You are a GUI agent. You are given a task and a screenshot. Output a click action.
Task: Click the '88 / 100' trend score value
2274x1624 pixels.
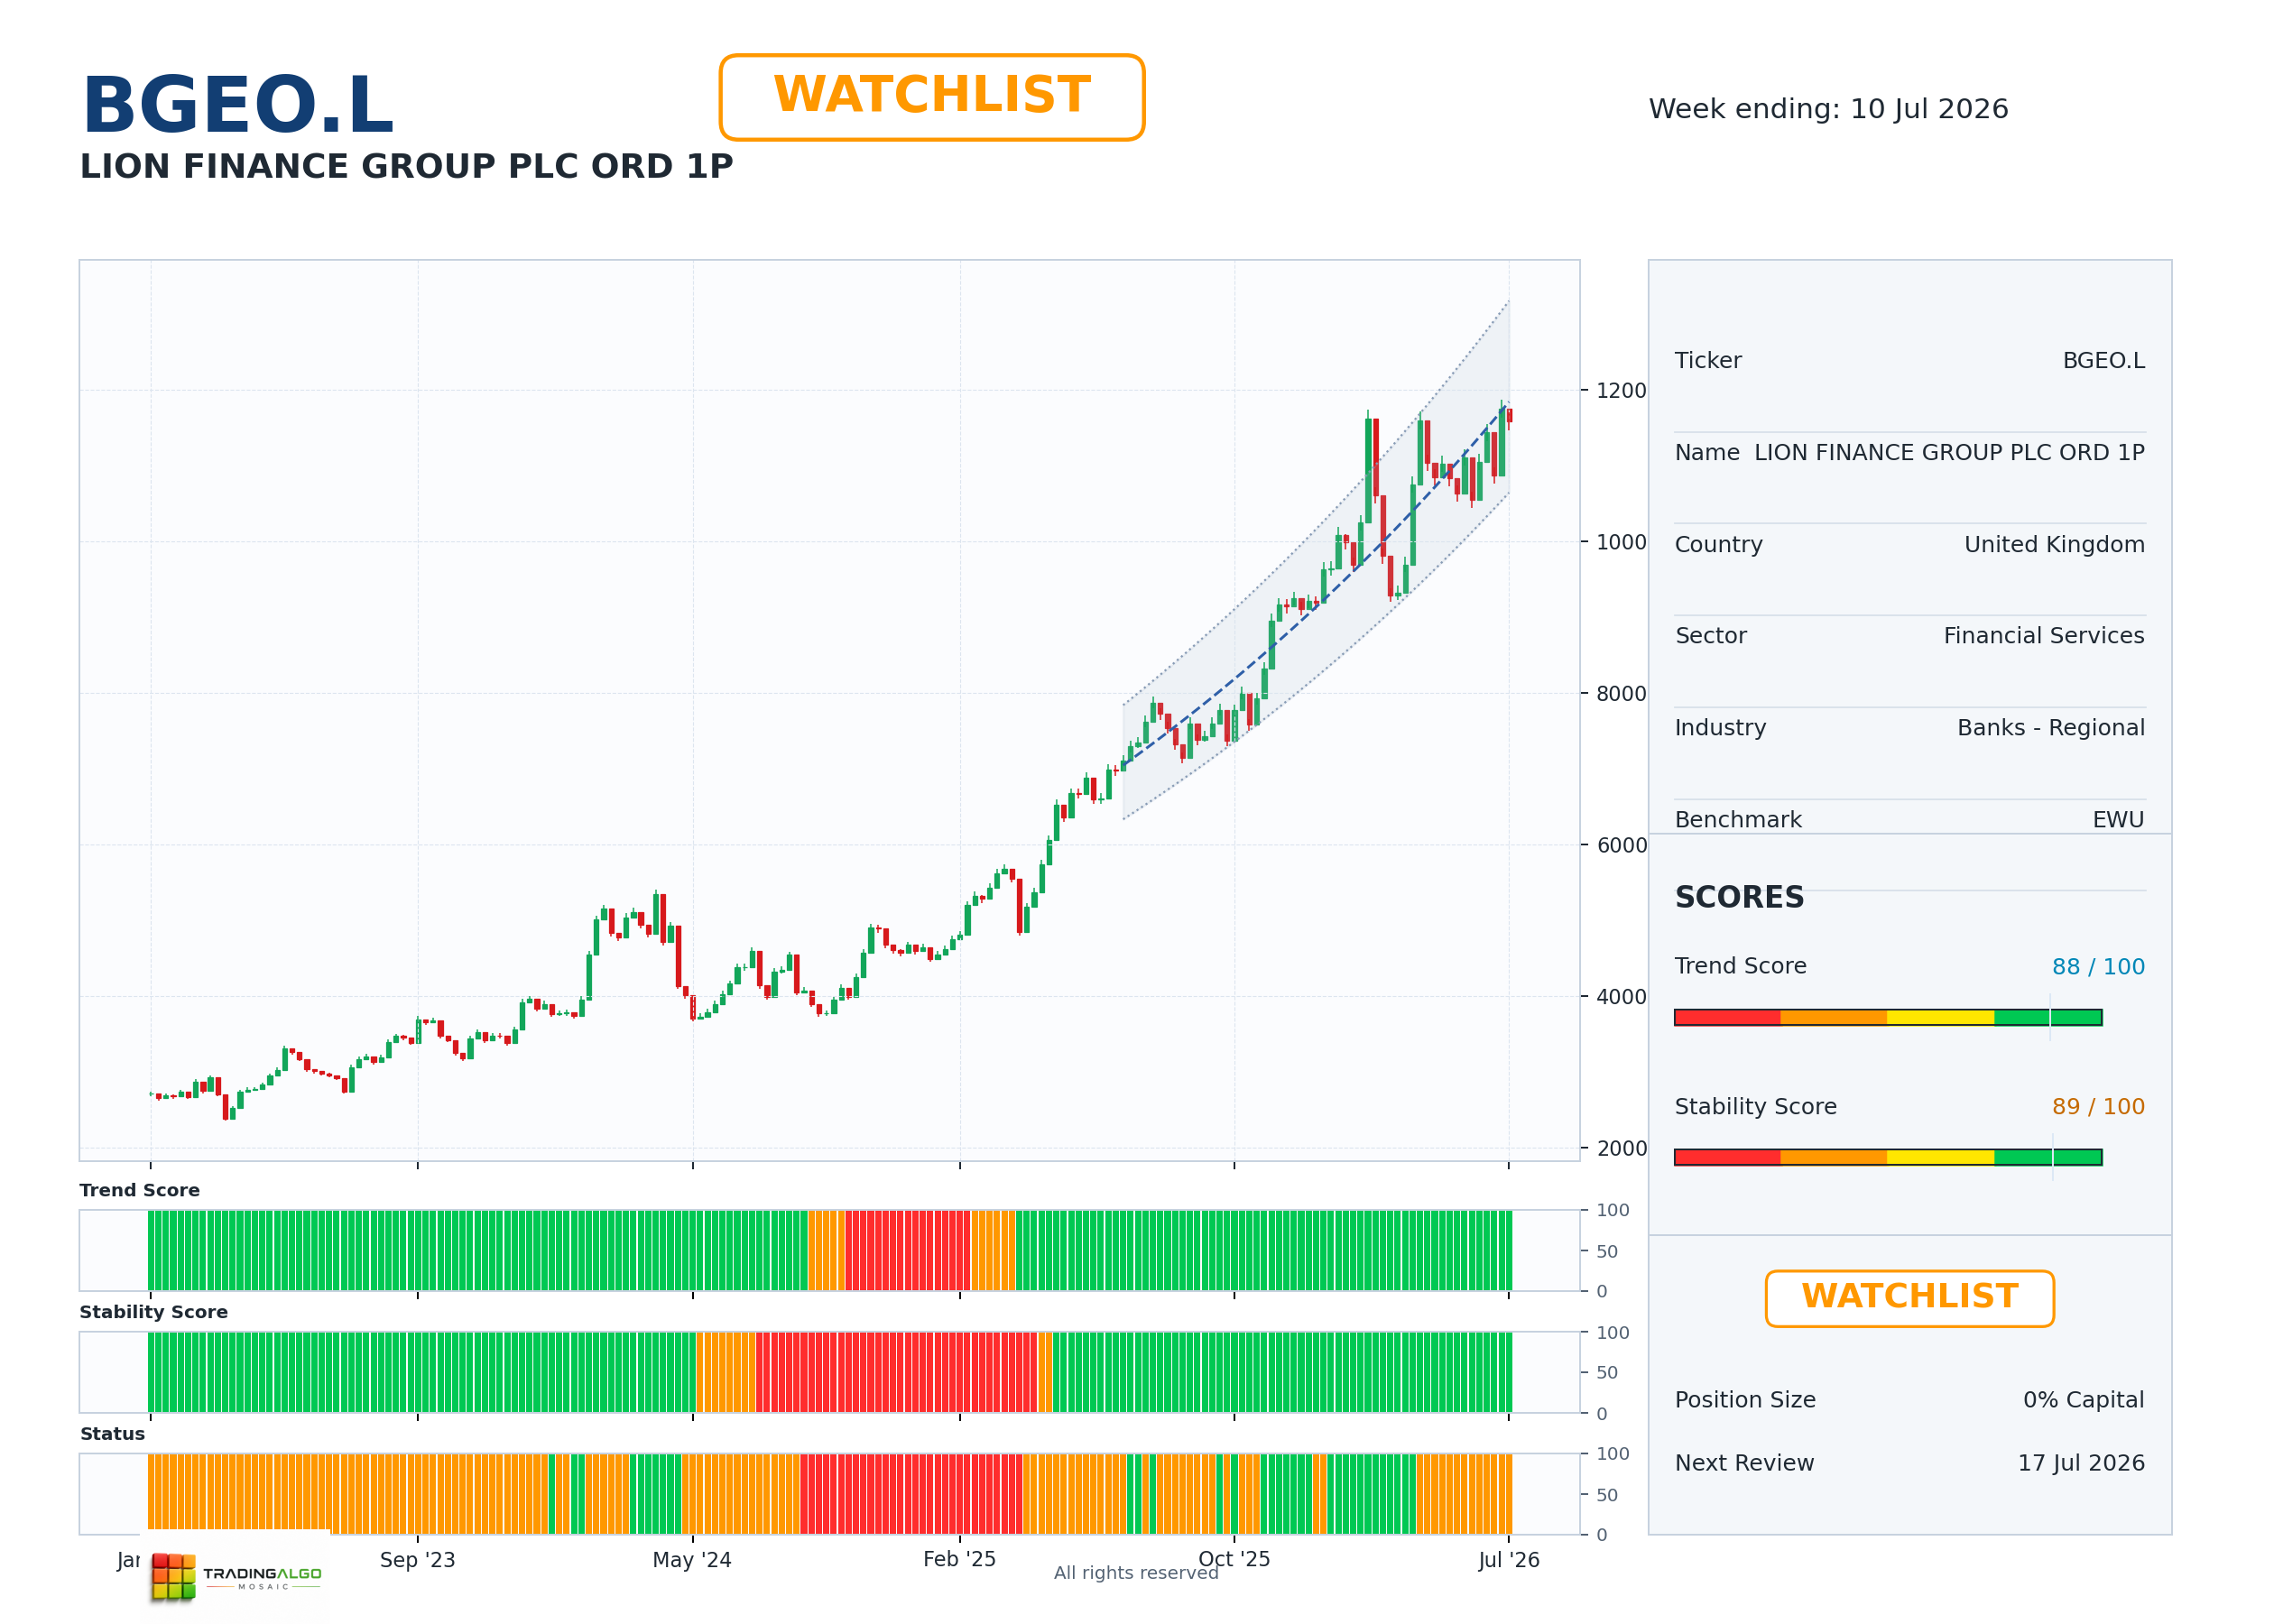point(2098,966)
